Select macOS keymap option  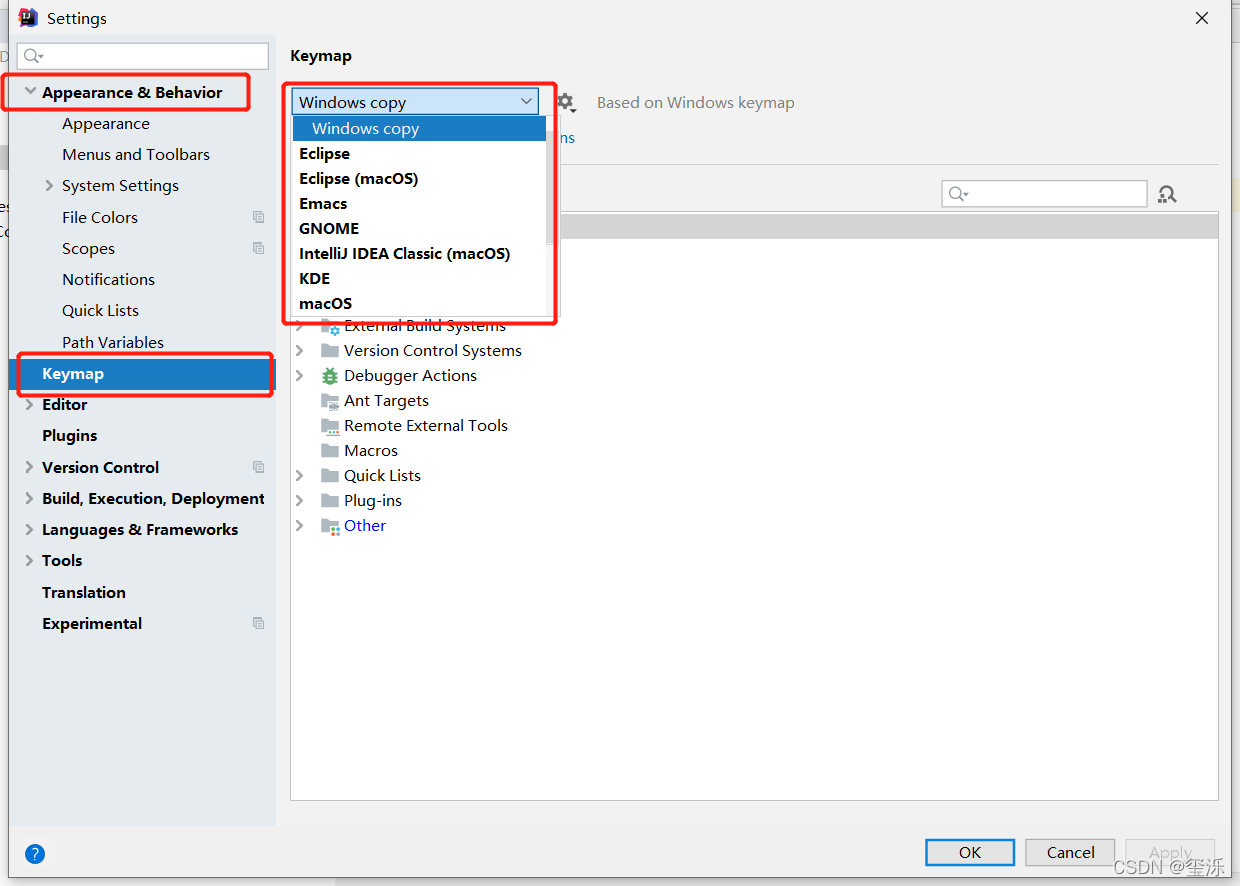[x=419, y=304]
